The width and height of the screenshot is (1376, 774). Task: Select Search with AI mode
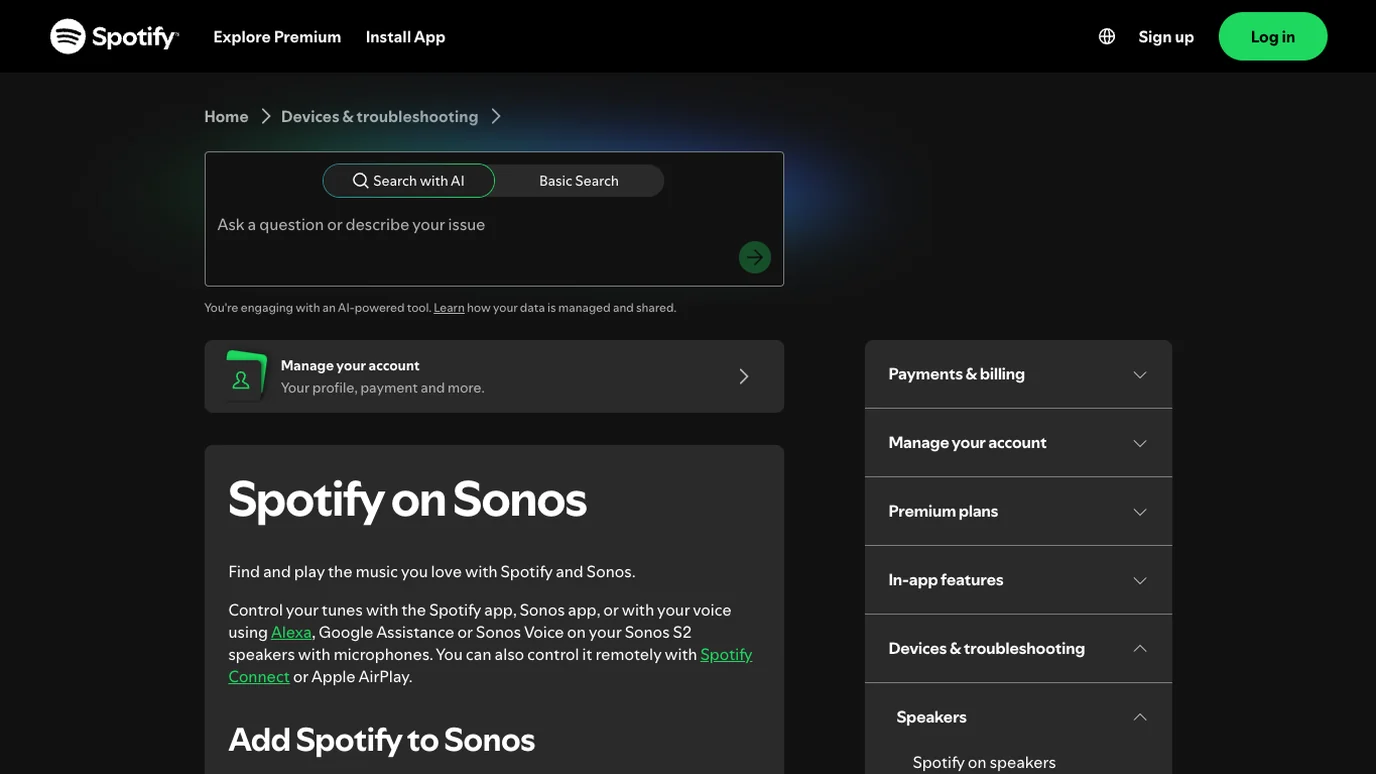click(408, 181)
